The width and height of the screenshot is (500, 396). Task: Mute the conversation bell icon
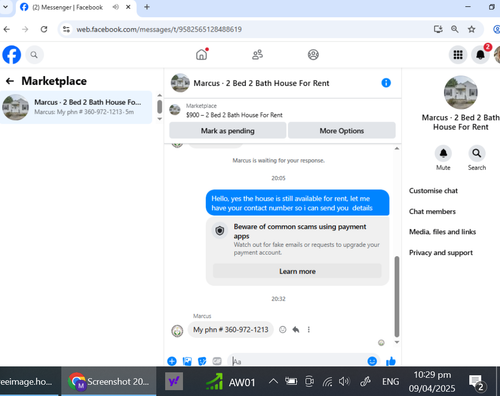[443, 153]
